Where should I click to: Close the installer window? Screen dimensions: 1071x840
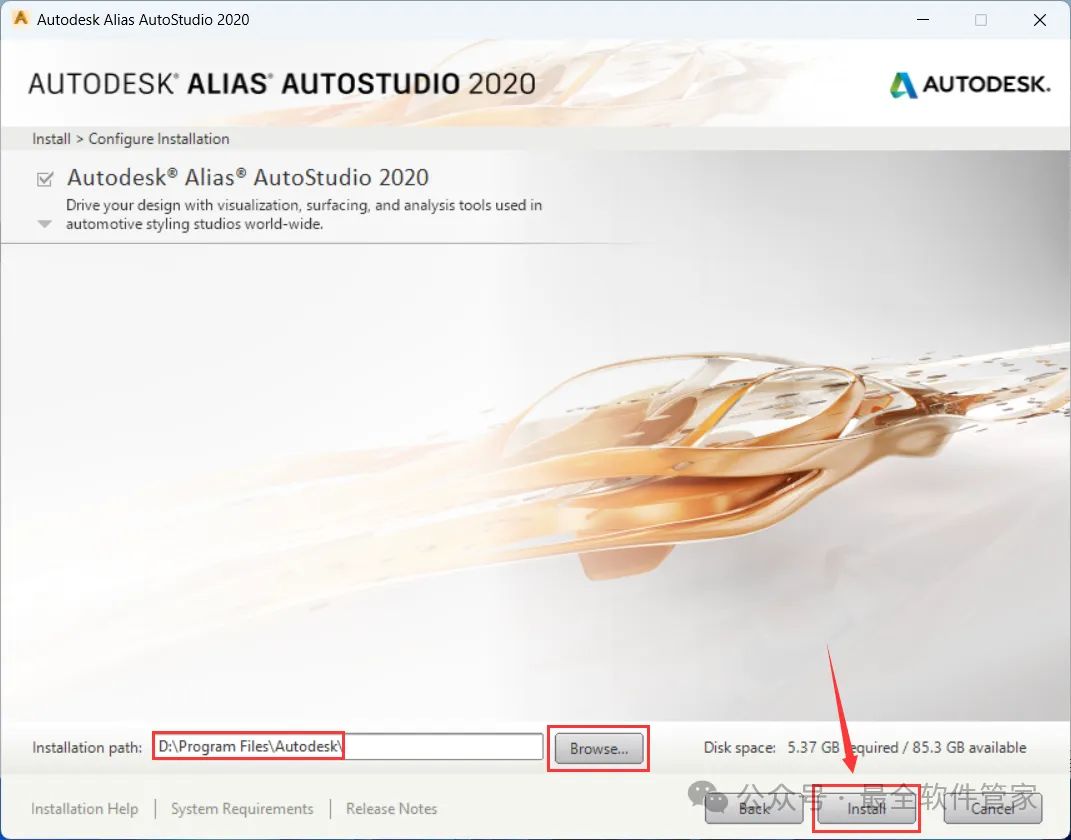(1040, 20)
